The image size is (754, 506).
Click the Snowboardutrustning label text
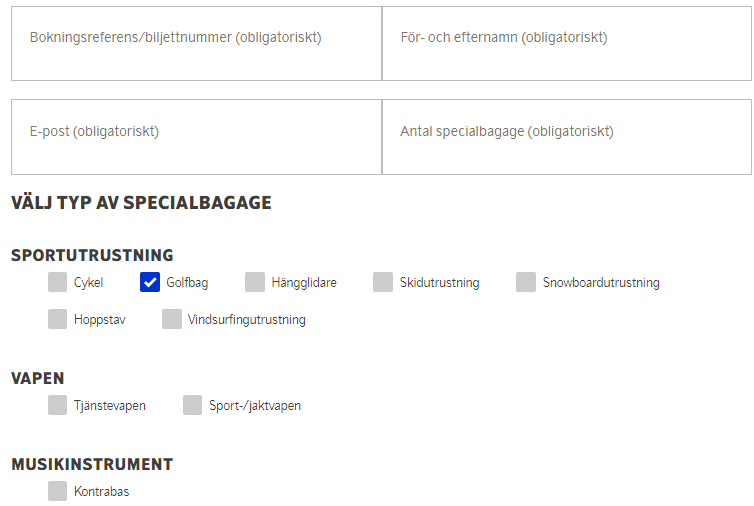pos(601,283)
